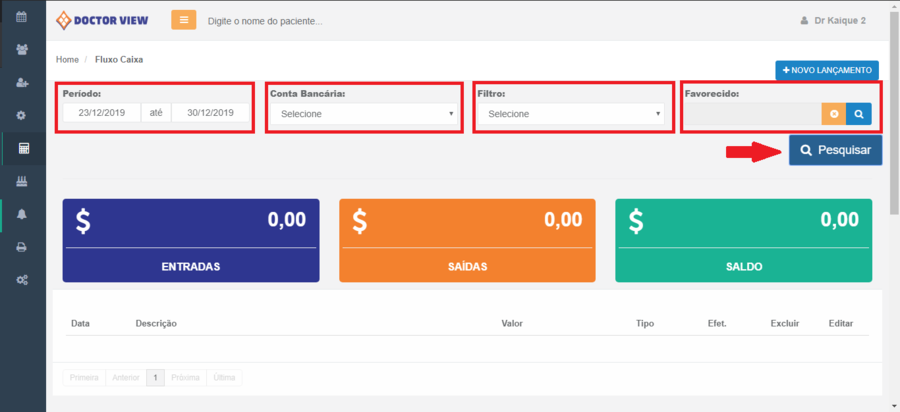Open the calculator icon in the sidebar

pyautogui.click(x=23, y=148)
